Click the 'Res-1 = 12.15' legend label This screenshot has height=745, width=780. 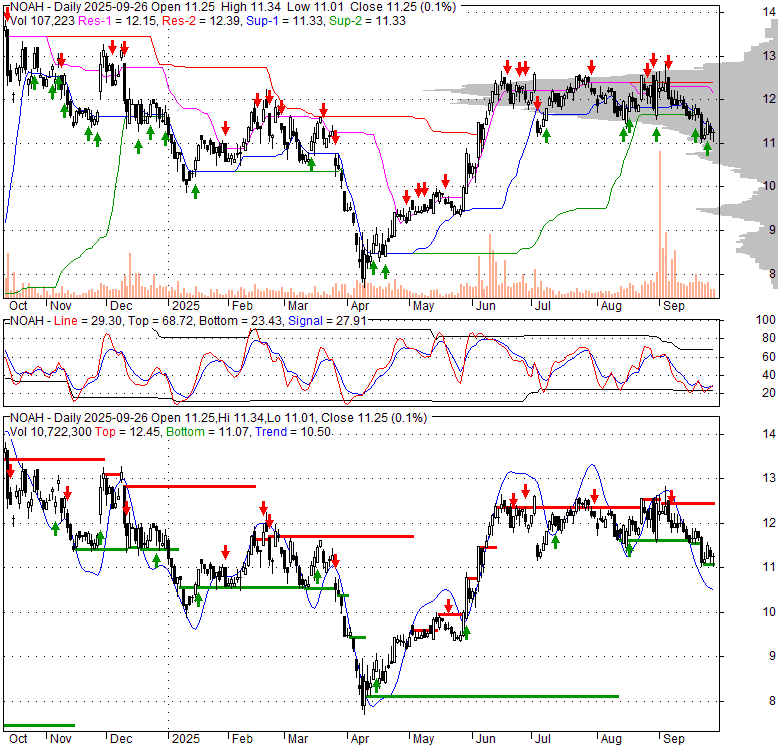(x=118, y=21)
